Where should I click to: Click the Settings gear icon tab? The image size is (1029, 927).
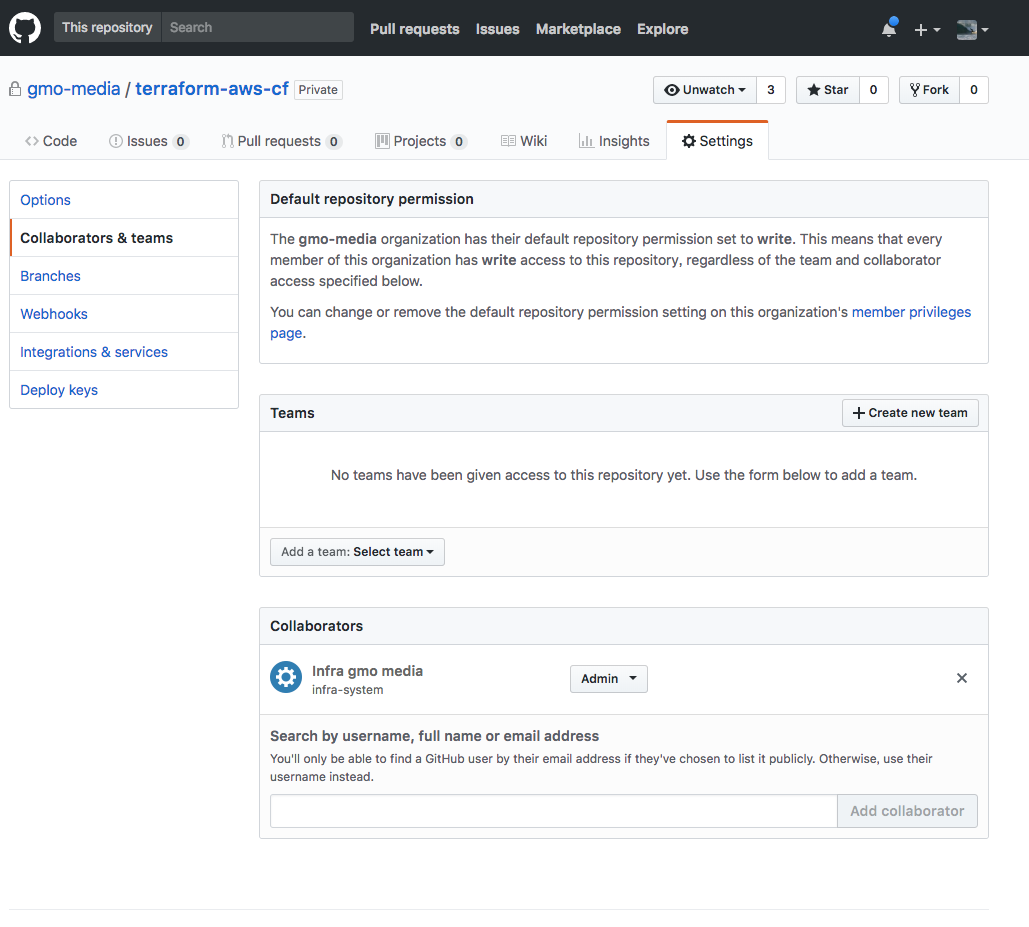tap(689, 141)
